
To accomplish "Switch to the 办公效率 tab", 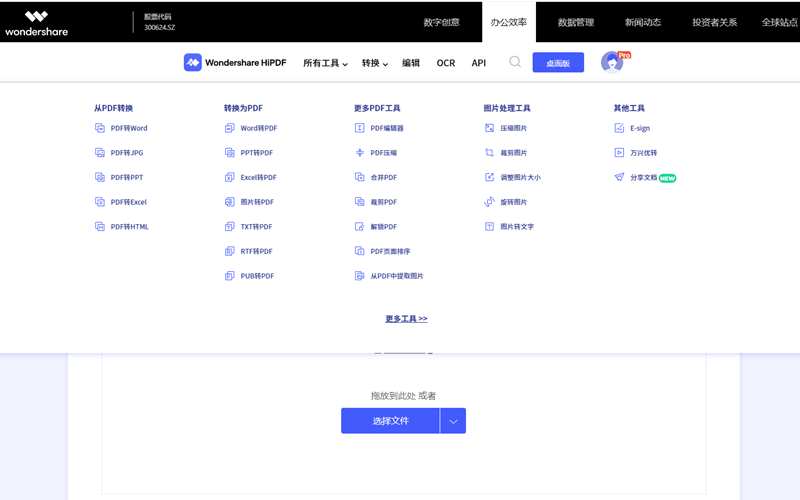I will point(509,22).
